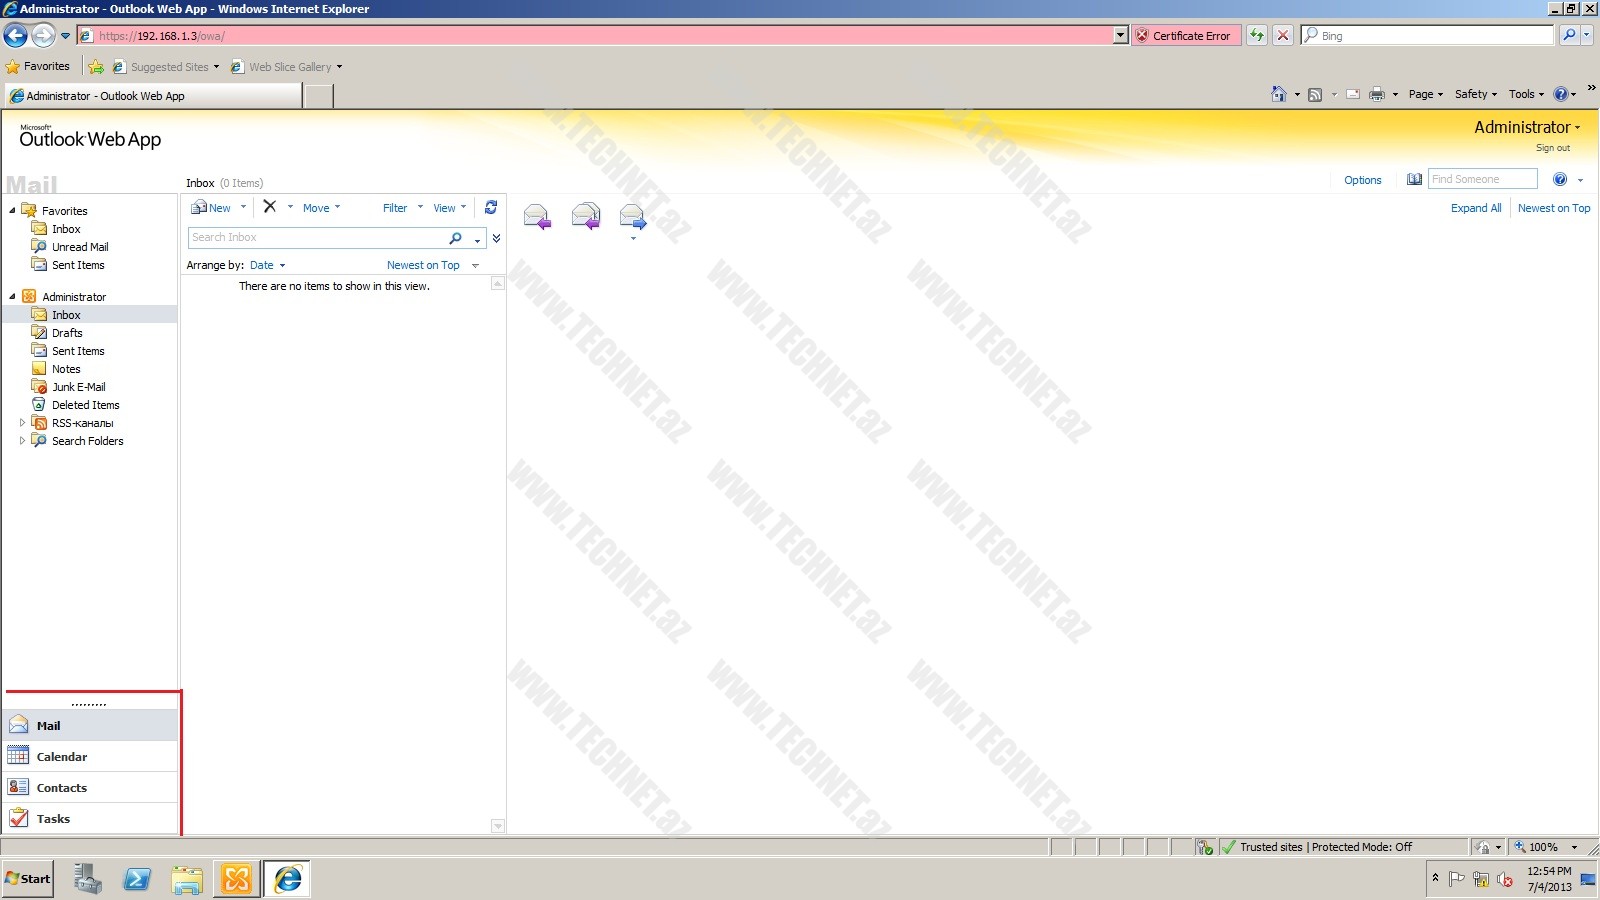Open the Calendar navigation pane
Screen dimensions: 1600x900
coord(62,757)
